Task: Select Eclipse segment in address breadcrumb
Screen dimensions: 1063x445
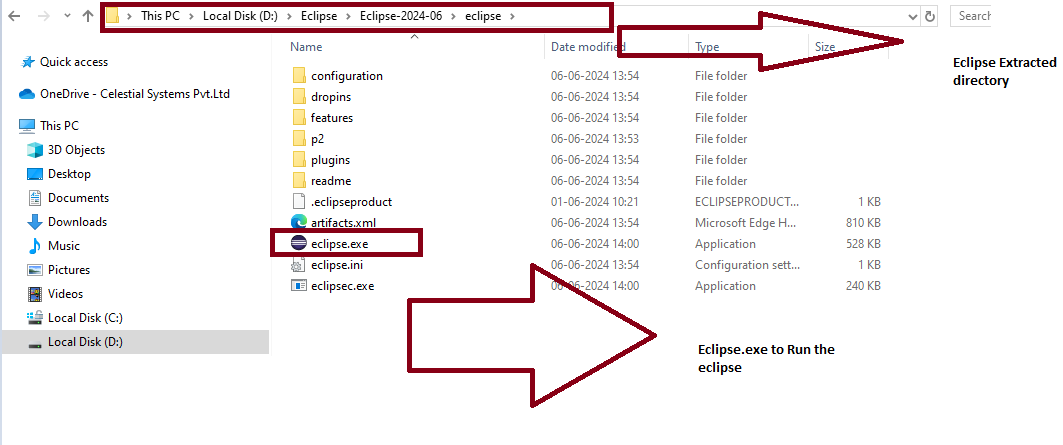Action: tap(319, 16)
